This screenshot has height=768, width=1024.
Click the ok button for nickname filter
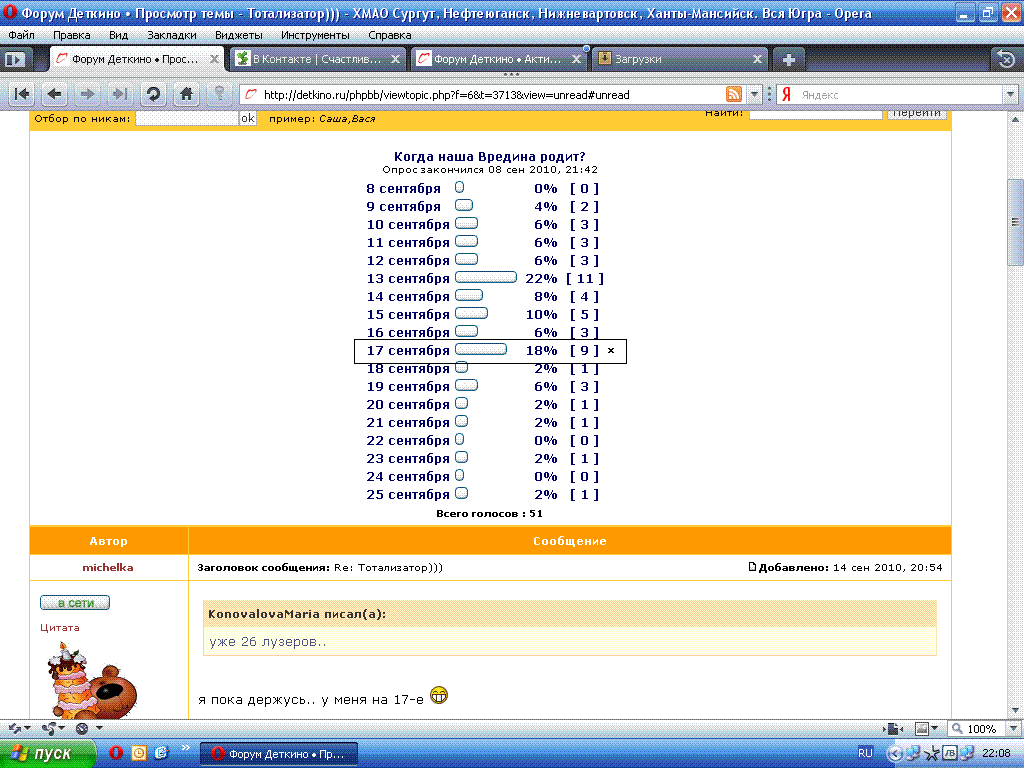[x=248, y=118]
